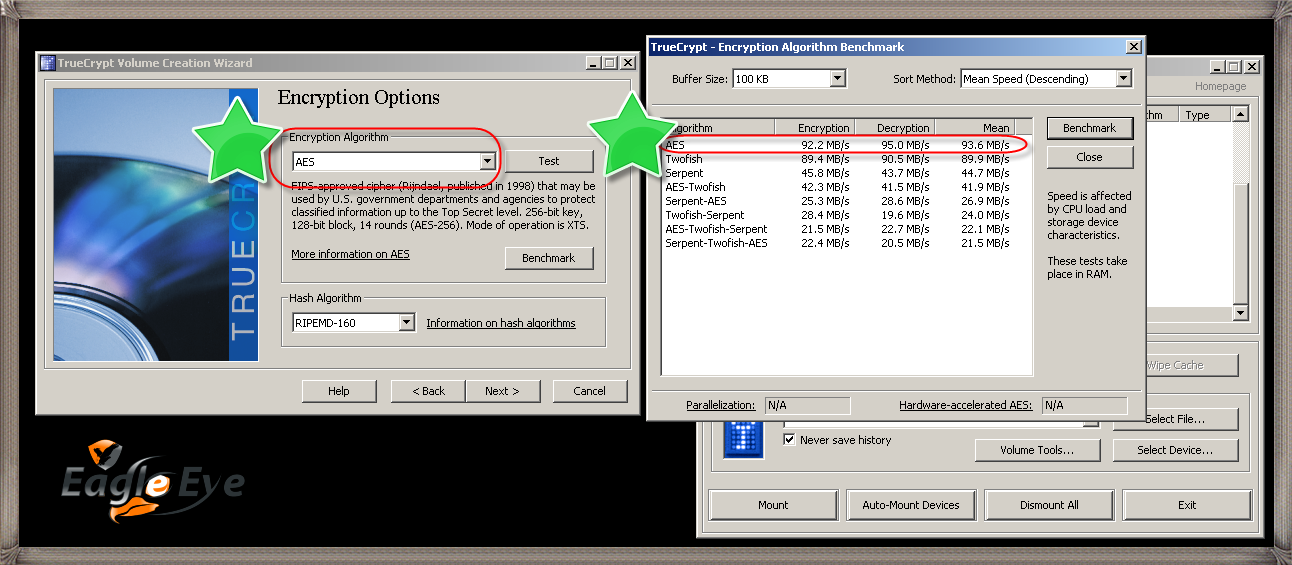Select the AES-Twofish-Serpent benchmark row
Viewport: 1292px width, 565px height.
coord(845,229)
